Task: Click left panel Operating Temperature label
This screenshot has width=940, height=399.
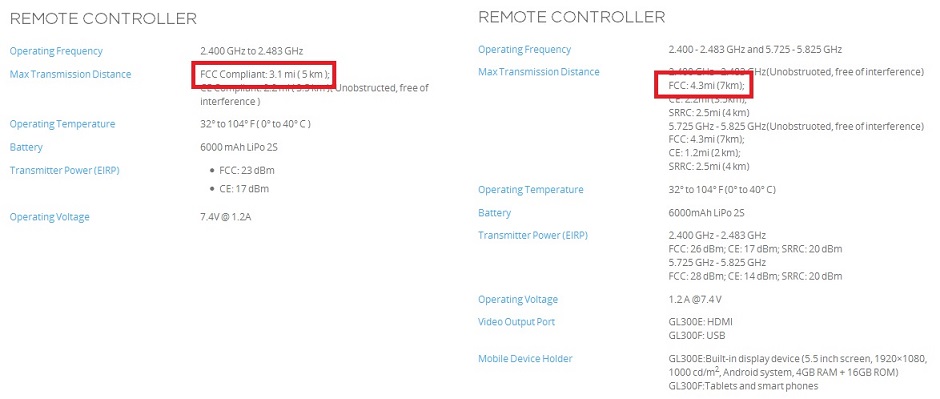Action: pyautogui.click(x=62, y=124)
